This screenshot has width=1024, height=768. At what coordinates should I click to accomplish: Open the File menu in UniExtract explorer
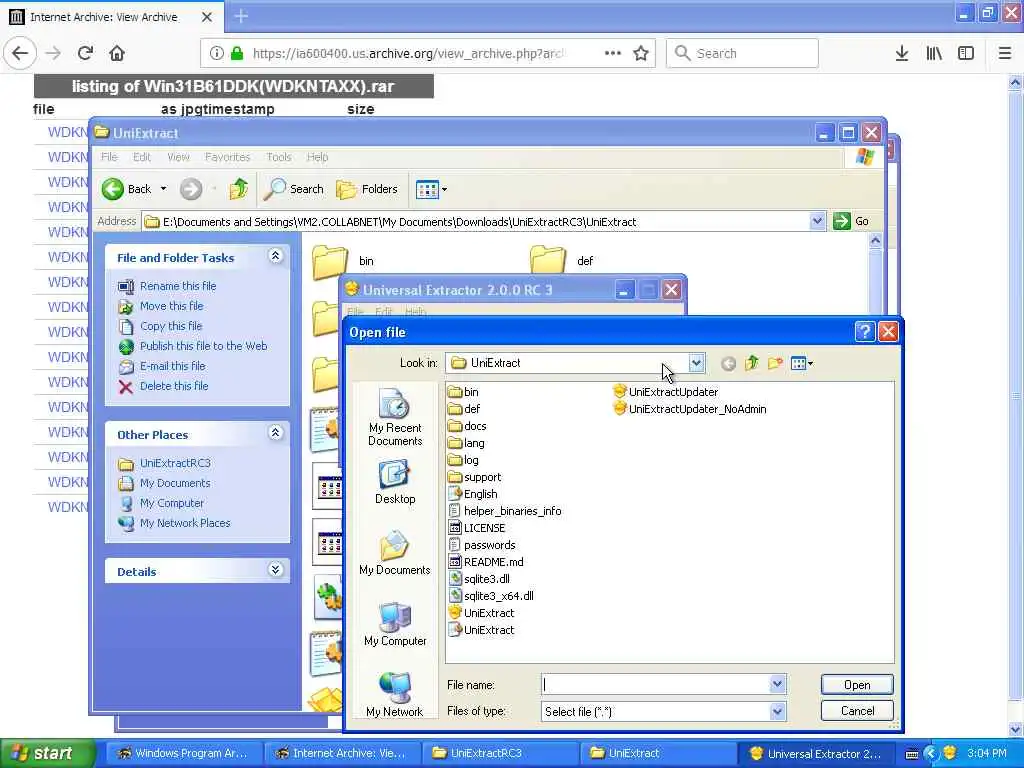coord(109,157)
